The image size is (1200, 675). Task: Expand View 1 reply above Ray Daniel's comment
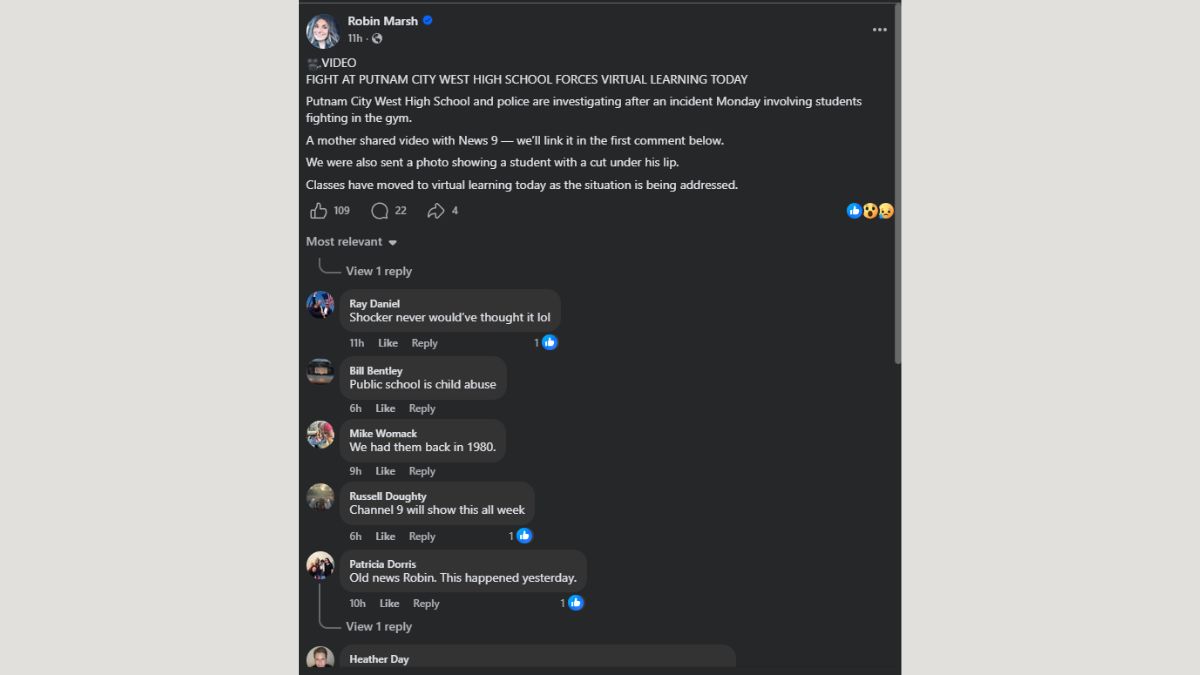pyautogui.click(x=378, y=271)
